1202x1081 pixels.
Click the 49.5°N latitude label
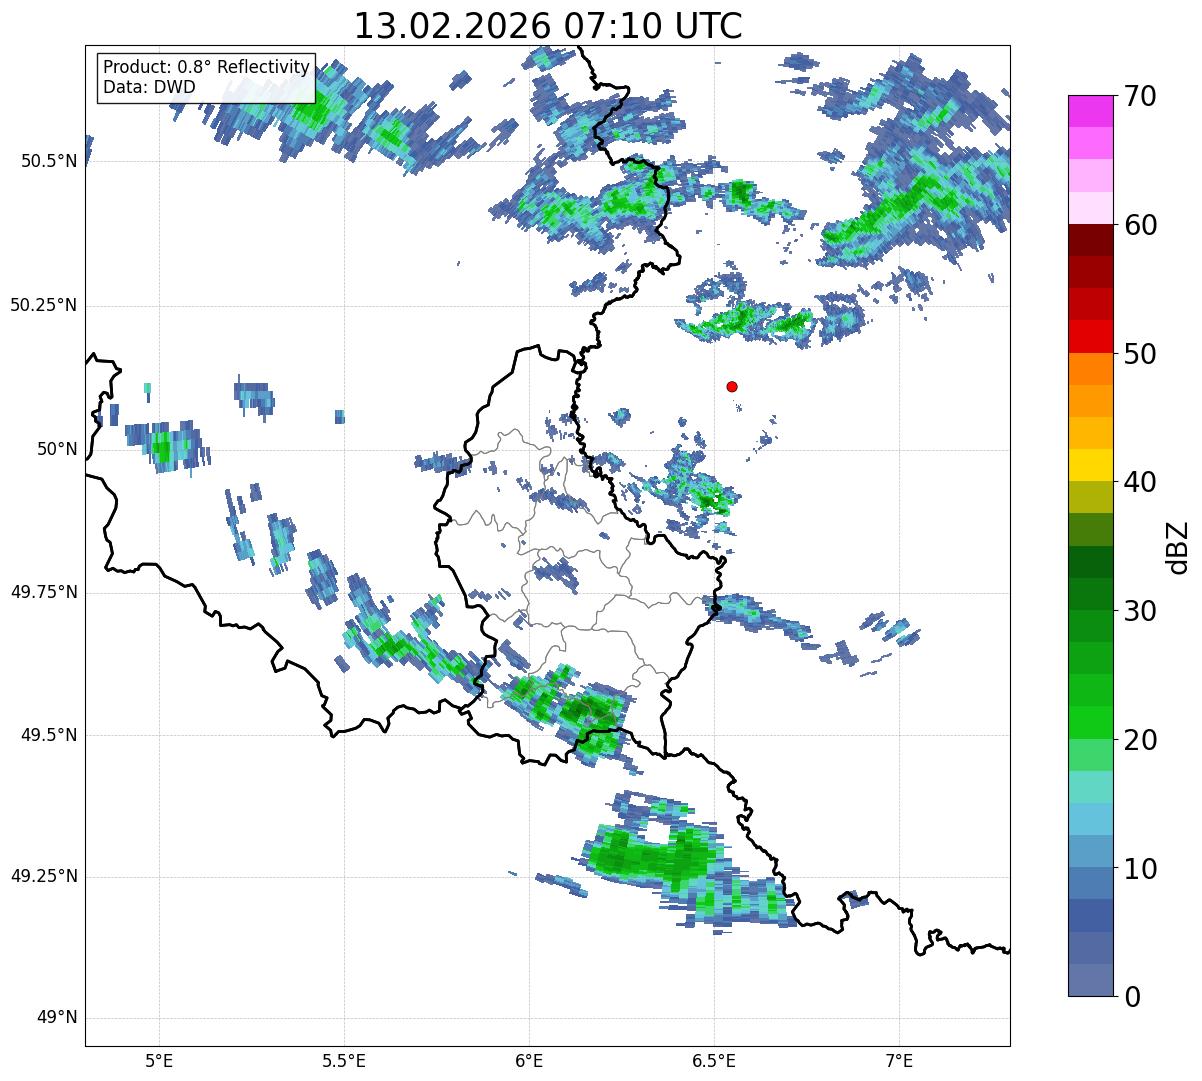point(49,735)
